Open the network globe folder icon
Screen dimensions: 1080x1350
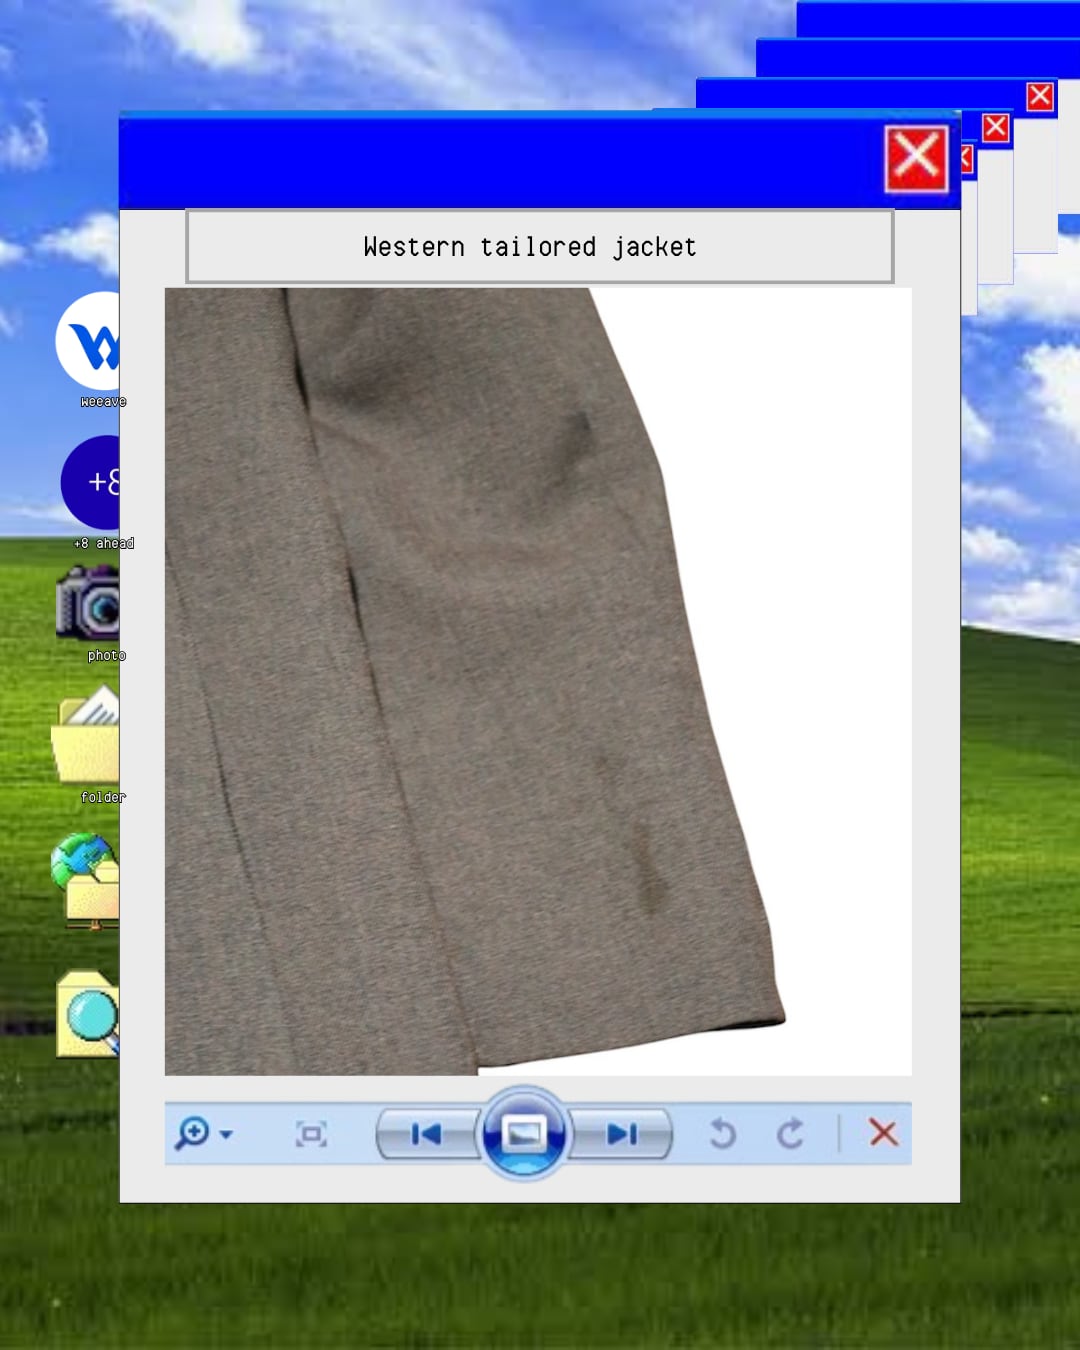point(85,881)
